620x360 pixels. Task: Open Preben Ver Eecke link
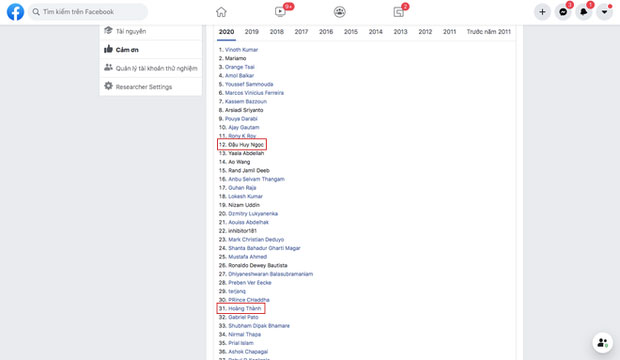click(x=250, y=283)
